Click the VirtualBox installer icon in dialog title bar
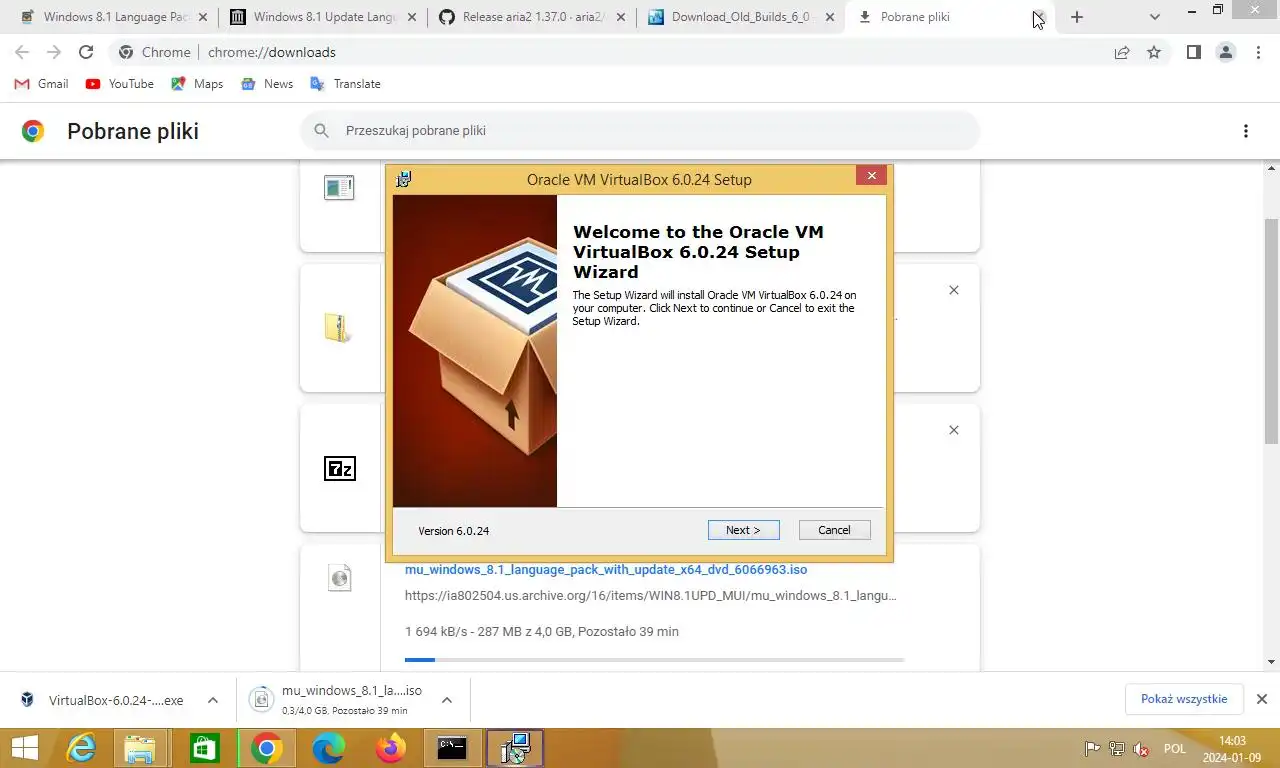Screen dimensions: 1280x768 coord(404,179)
